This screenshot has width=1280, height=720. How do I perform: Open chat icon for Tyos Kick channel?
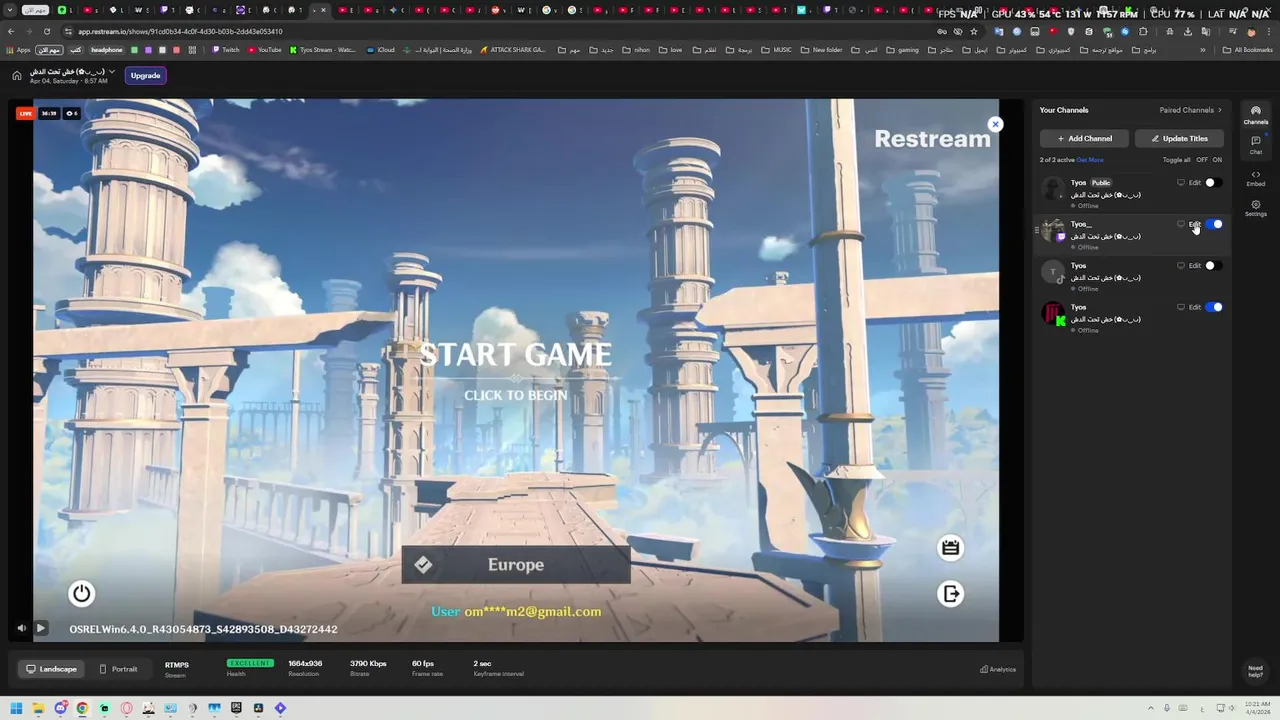tap(1181, 307)
